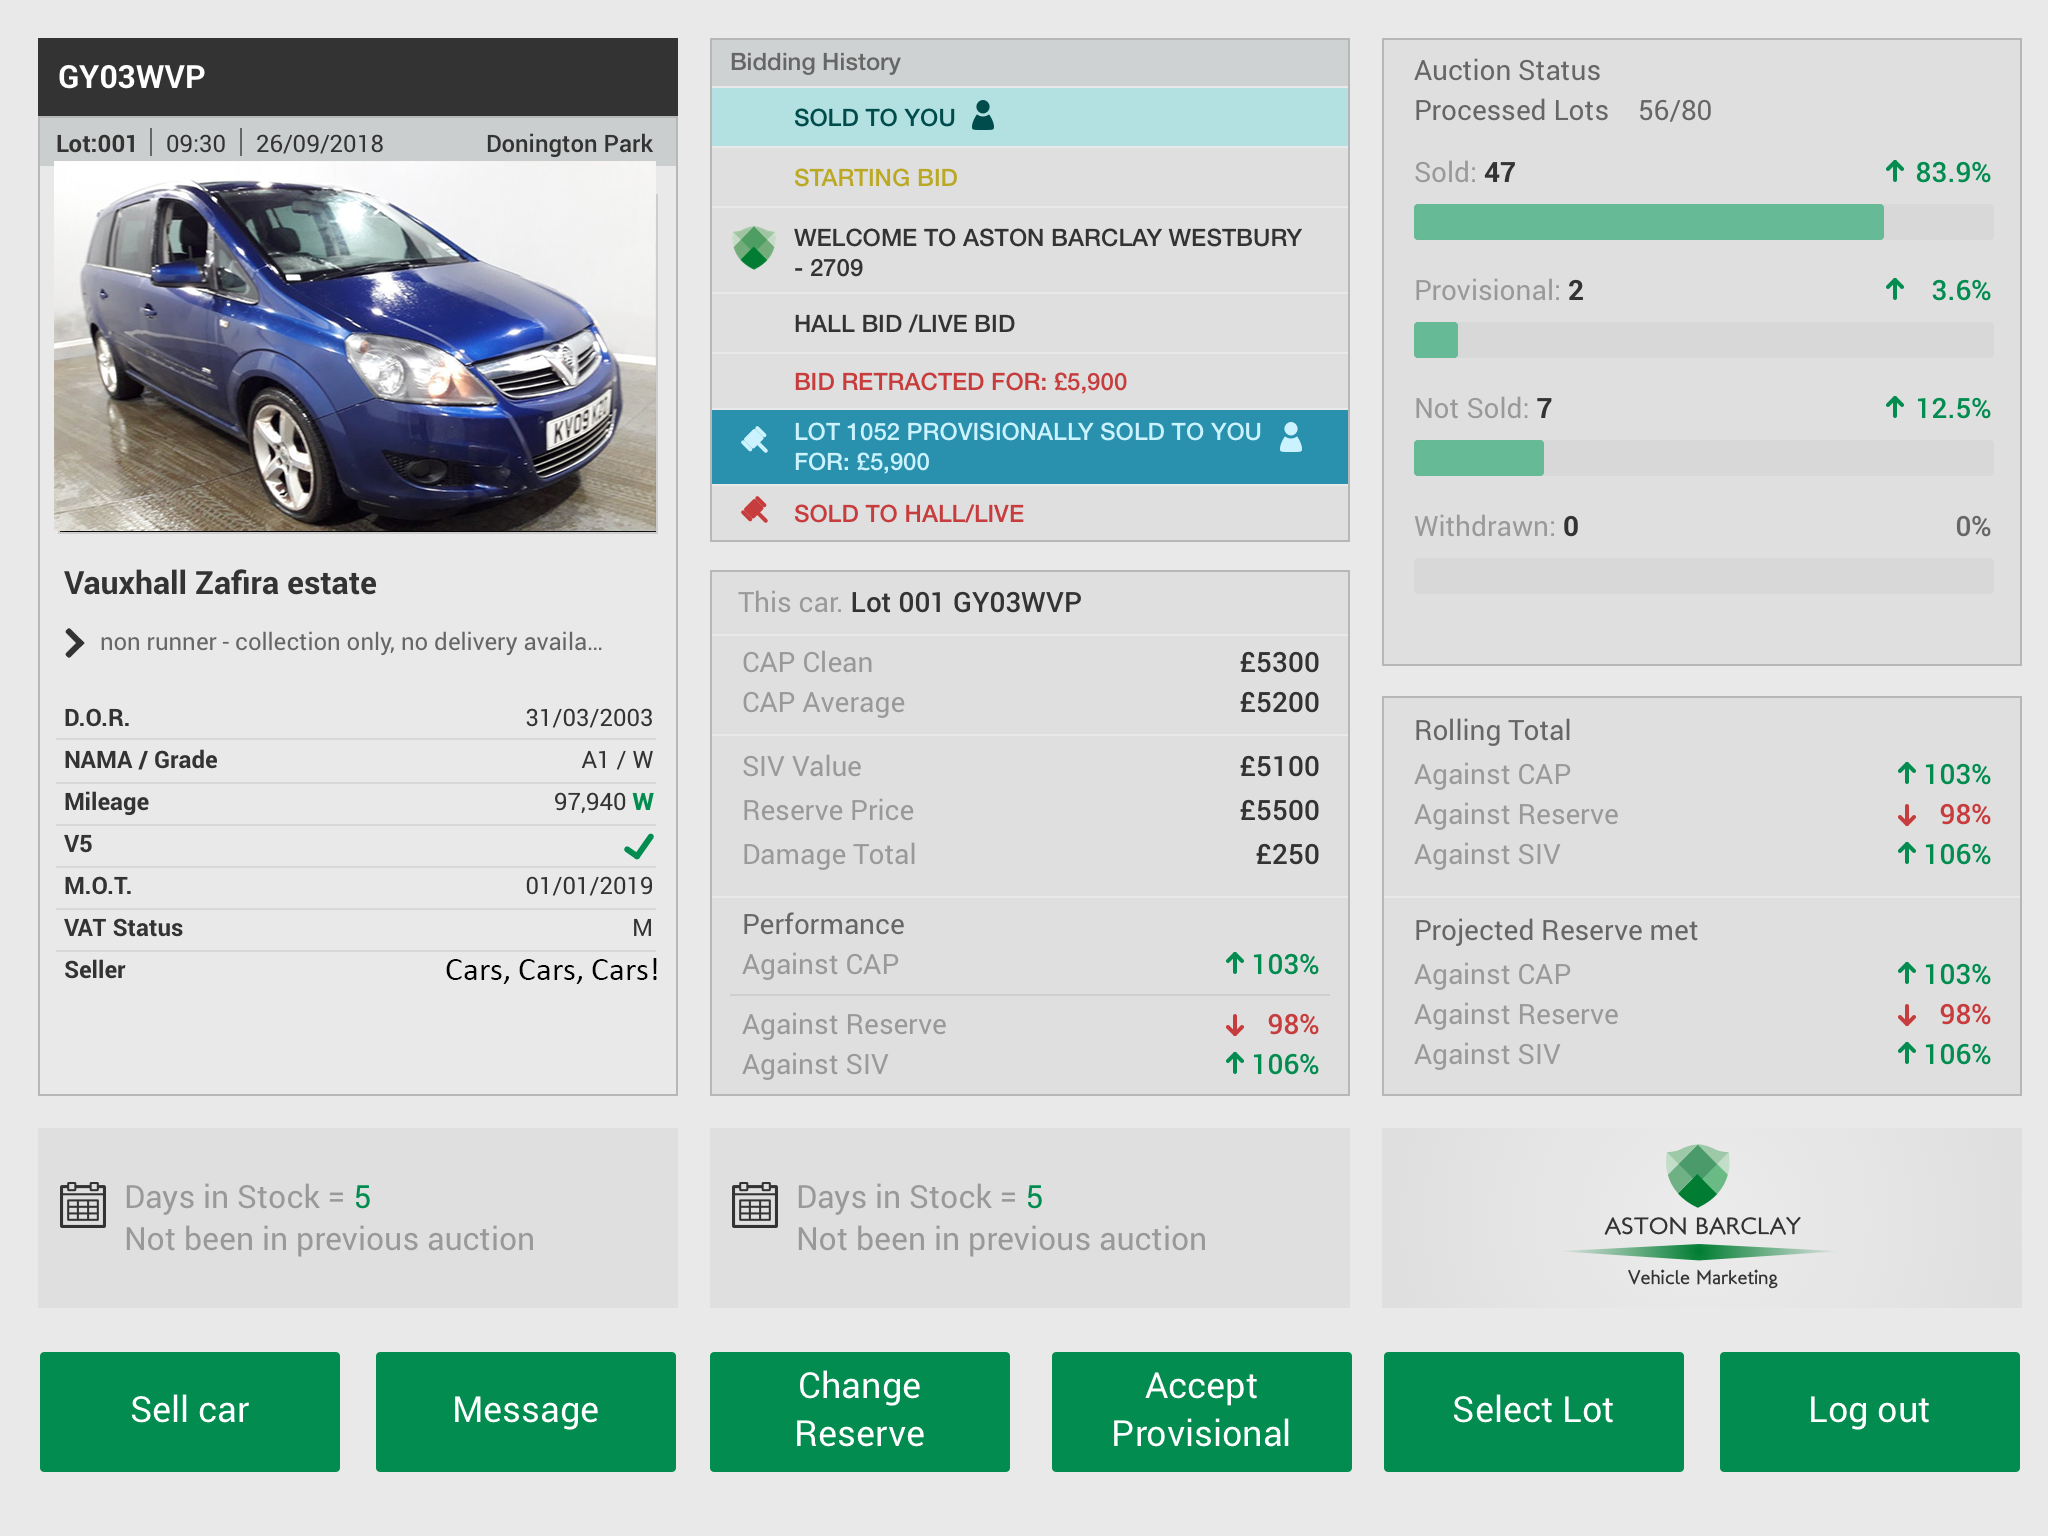Click the middle panel's calendar icon
2048x1536 pixels.
pos(755,1205)
